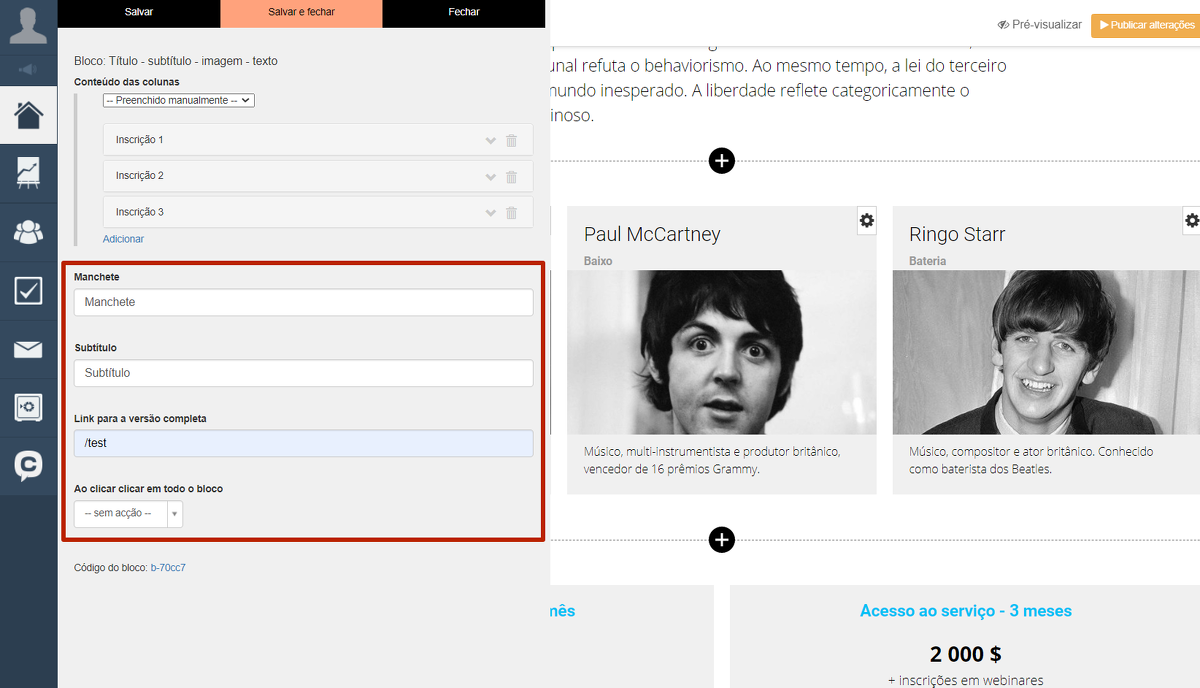
Task: Open Paul McCartney block settings gear
Action: point(867,221)
